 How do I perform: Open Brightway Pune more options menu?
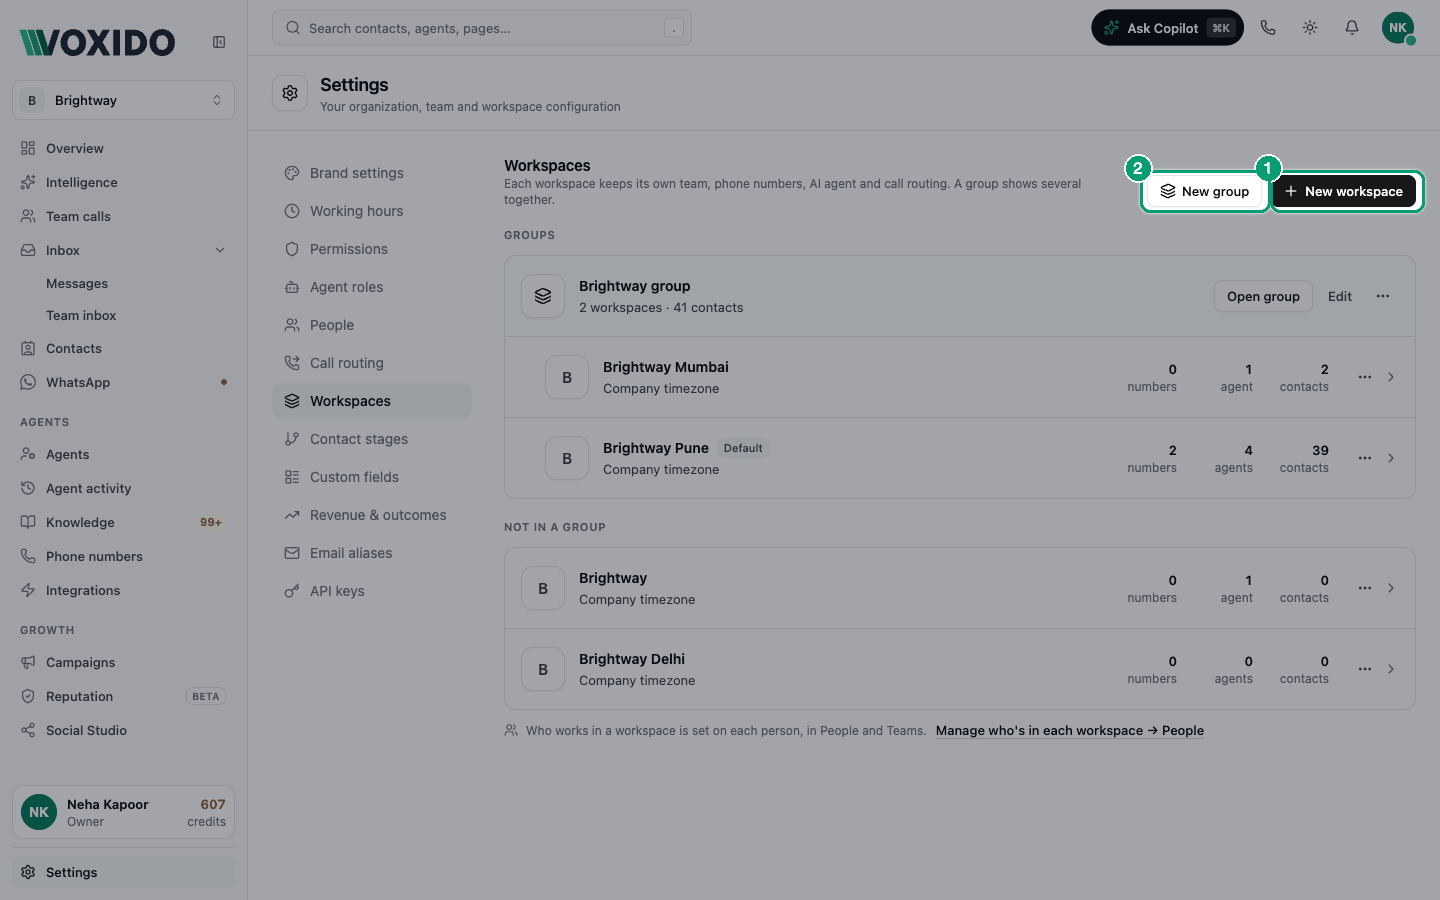(1365, 458)
